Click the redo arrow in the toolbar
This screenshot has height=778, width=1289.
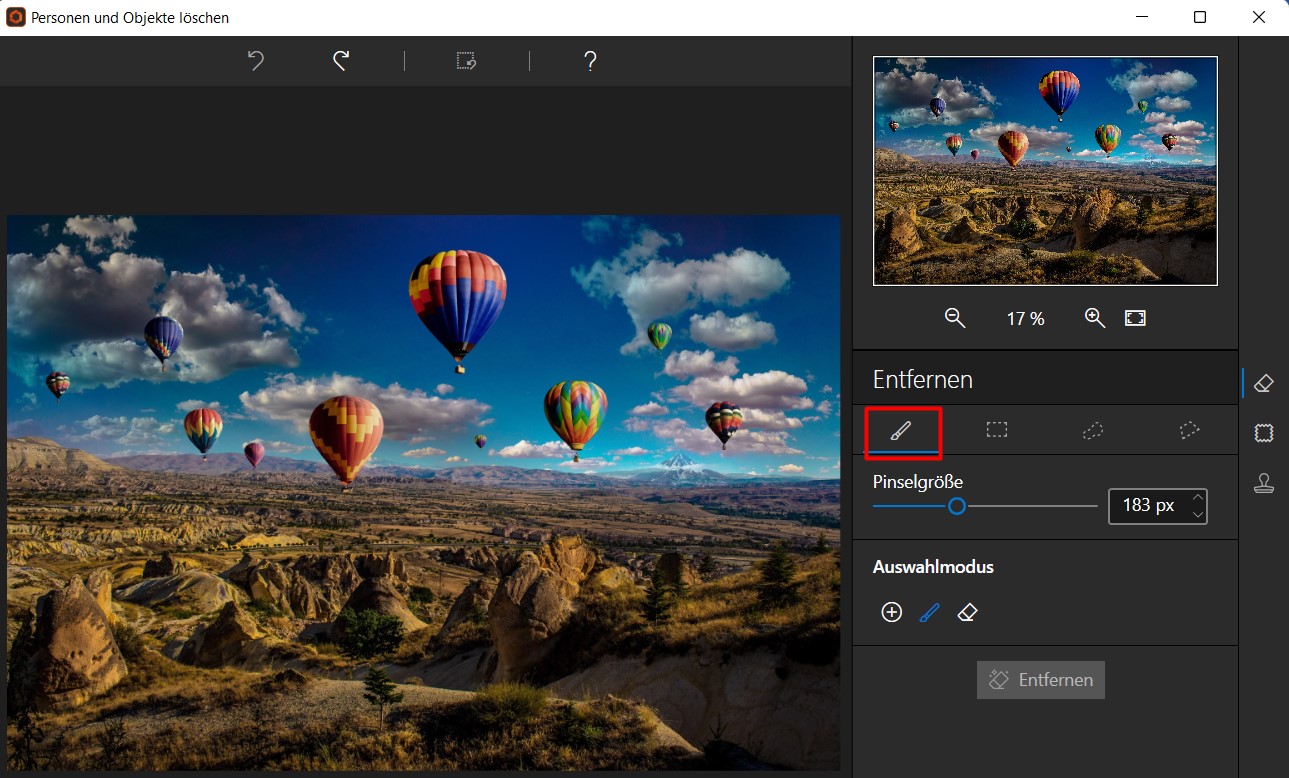point(341,61)
